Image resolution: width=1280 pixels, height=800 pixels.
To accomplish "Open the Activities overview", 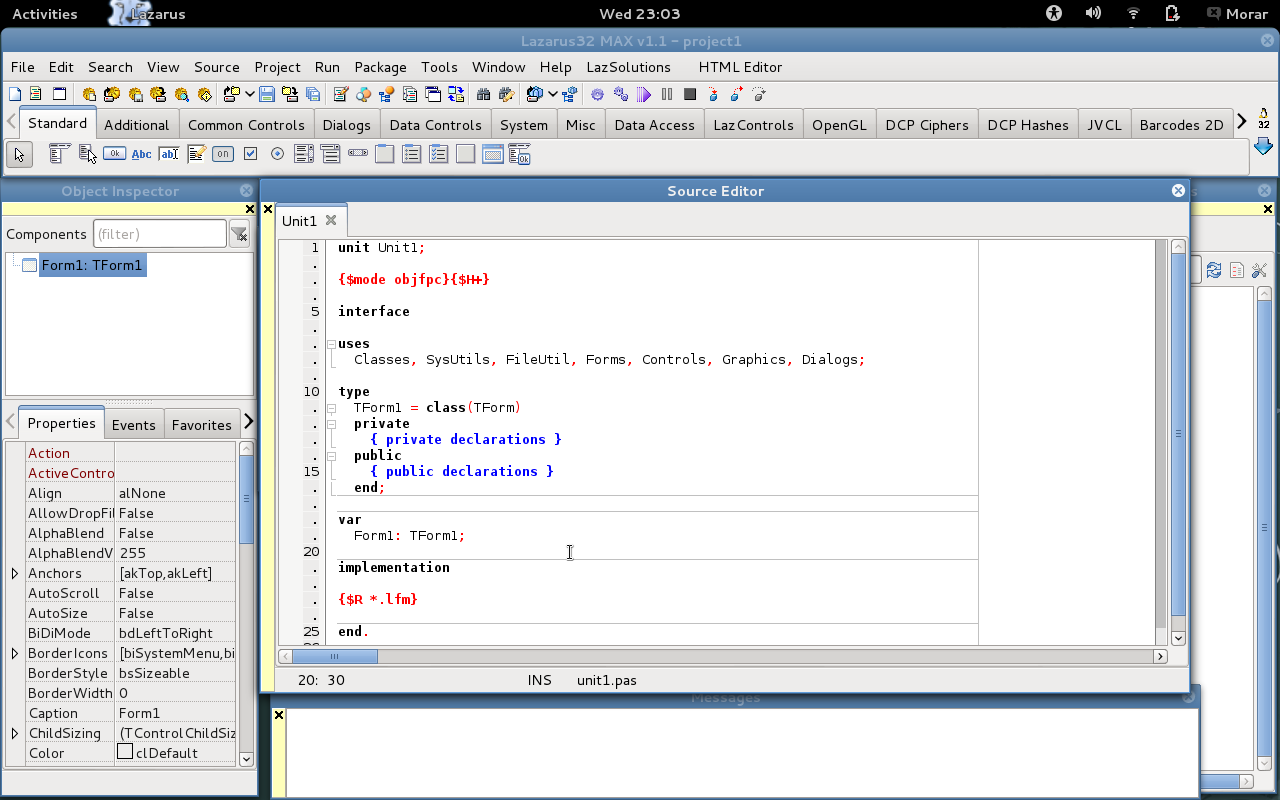I will point(44,14).
